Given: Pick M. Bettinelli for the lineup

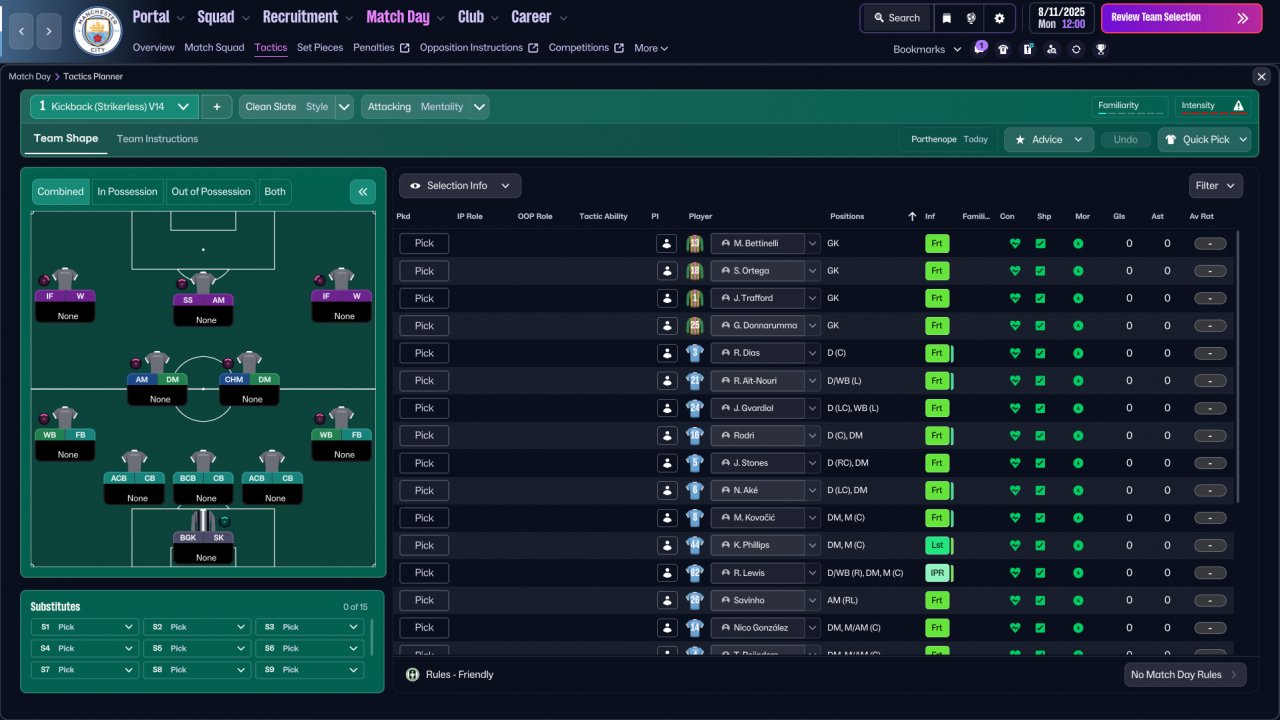Looking at the screenshot, I should pyautogui.click(x=424, y=243).
